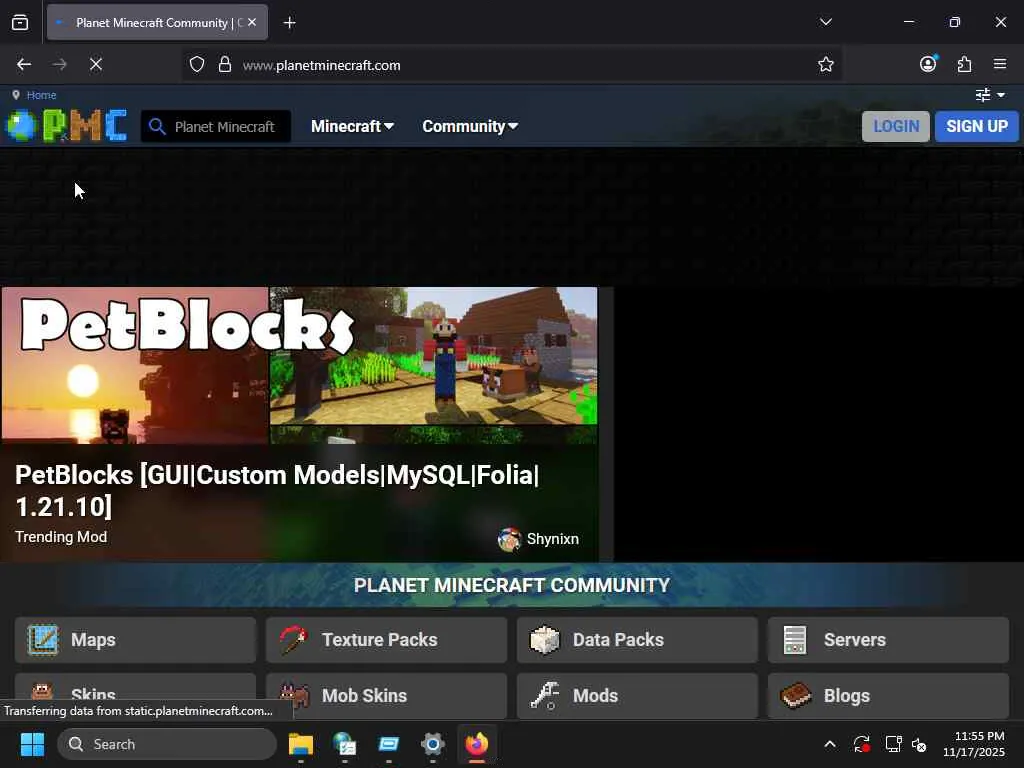The image size is (1024, 768).
Task: Open the Windows Start menu
Action: point(32,744)
